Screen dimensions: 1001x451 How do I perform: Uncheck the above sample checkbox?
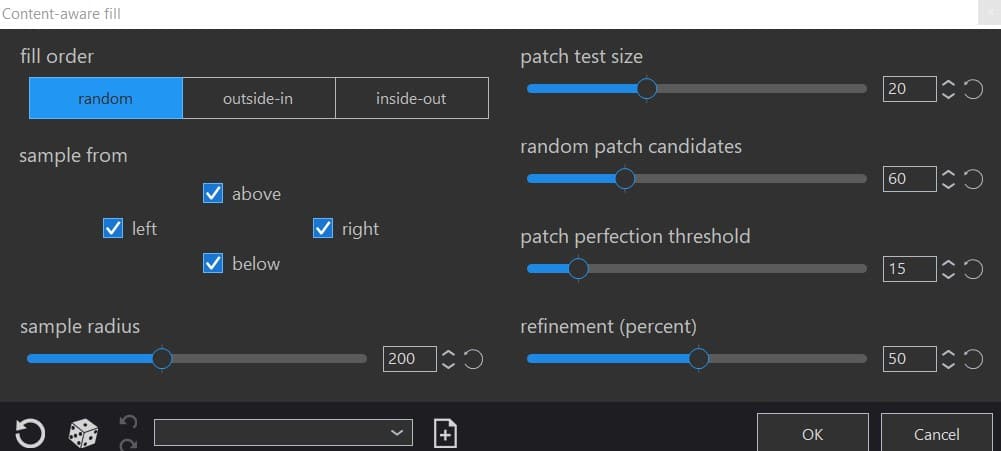click(213, 193)
